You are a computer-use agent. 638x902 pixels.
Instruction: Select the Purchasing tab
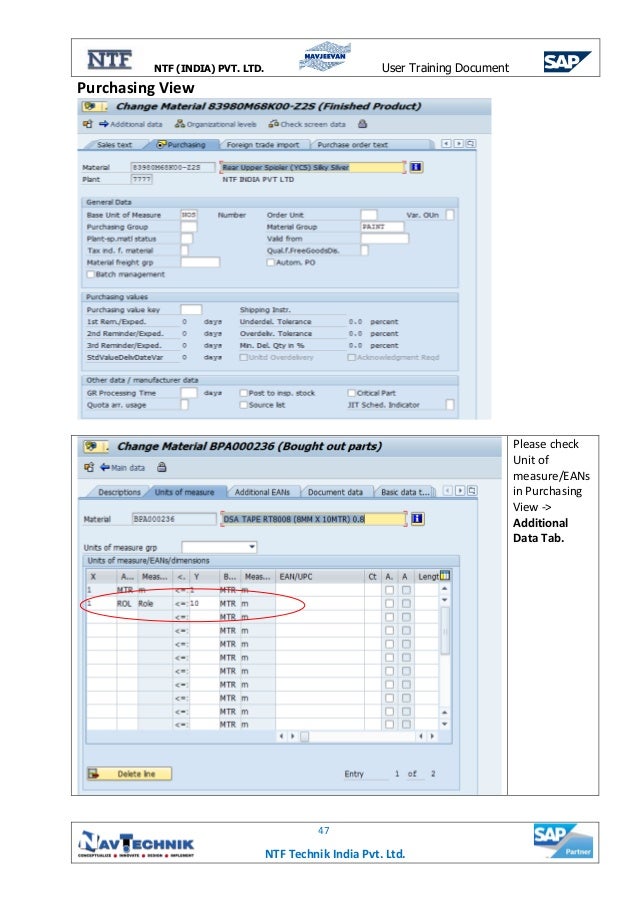(x=182, y=144)
